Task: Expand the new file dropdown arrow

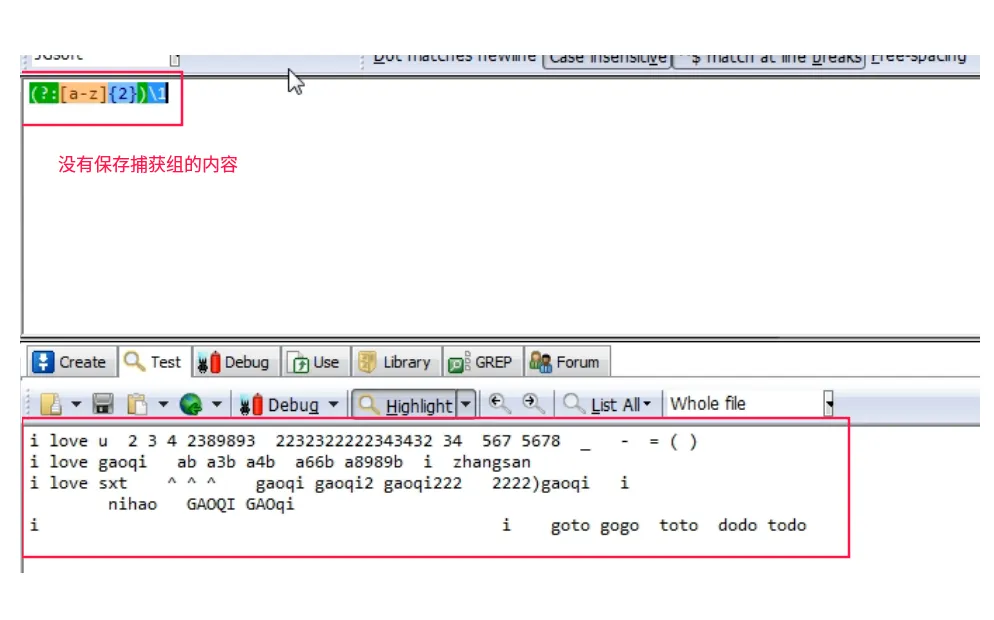Action: pyautogui.click(x=76, y=404)
